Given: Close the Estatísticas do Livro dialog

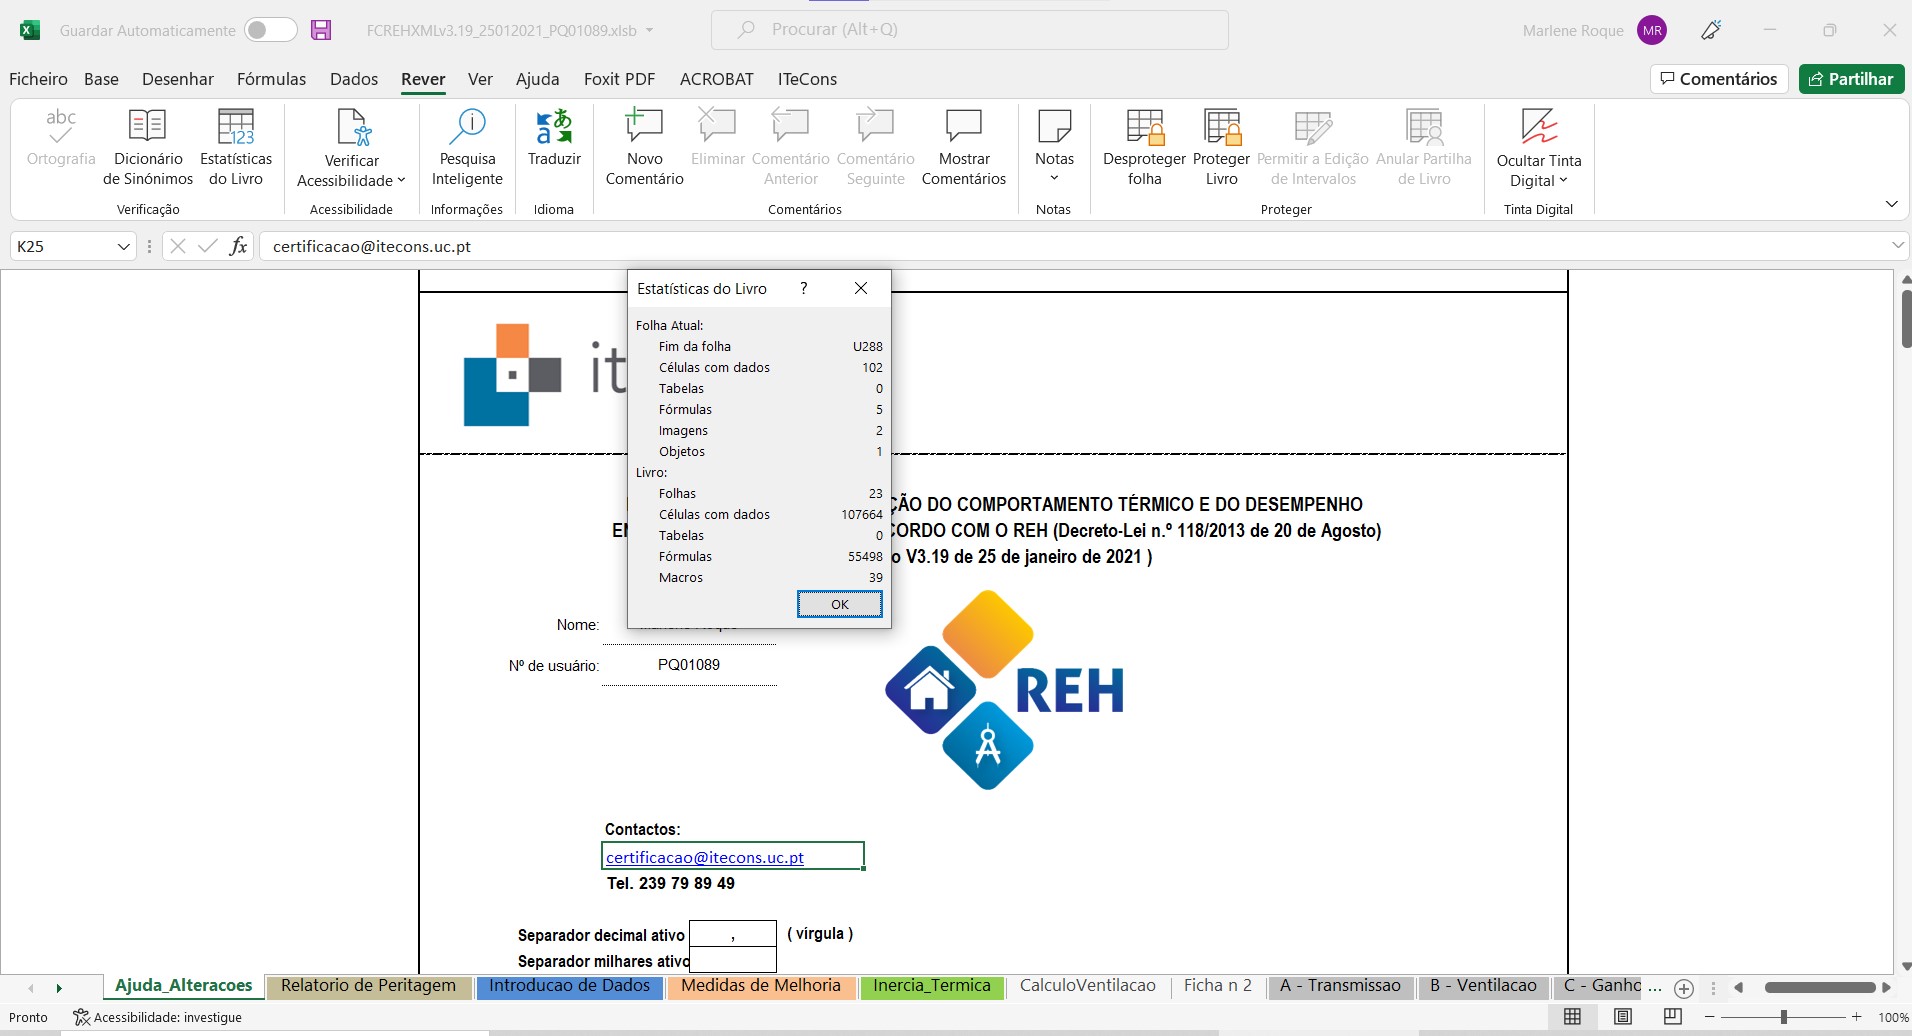Looking at the screenshot, I should (861, 288).
